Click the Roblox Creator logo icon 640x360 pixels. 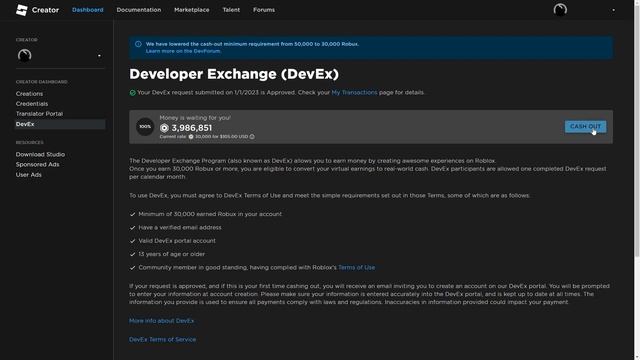tap(22, 10)
